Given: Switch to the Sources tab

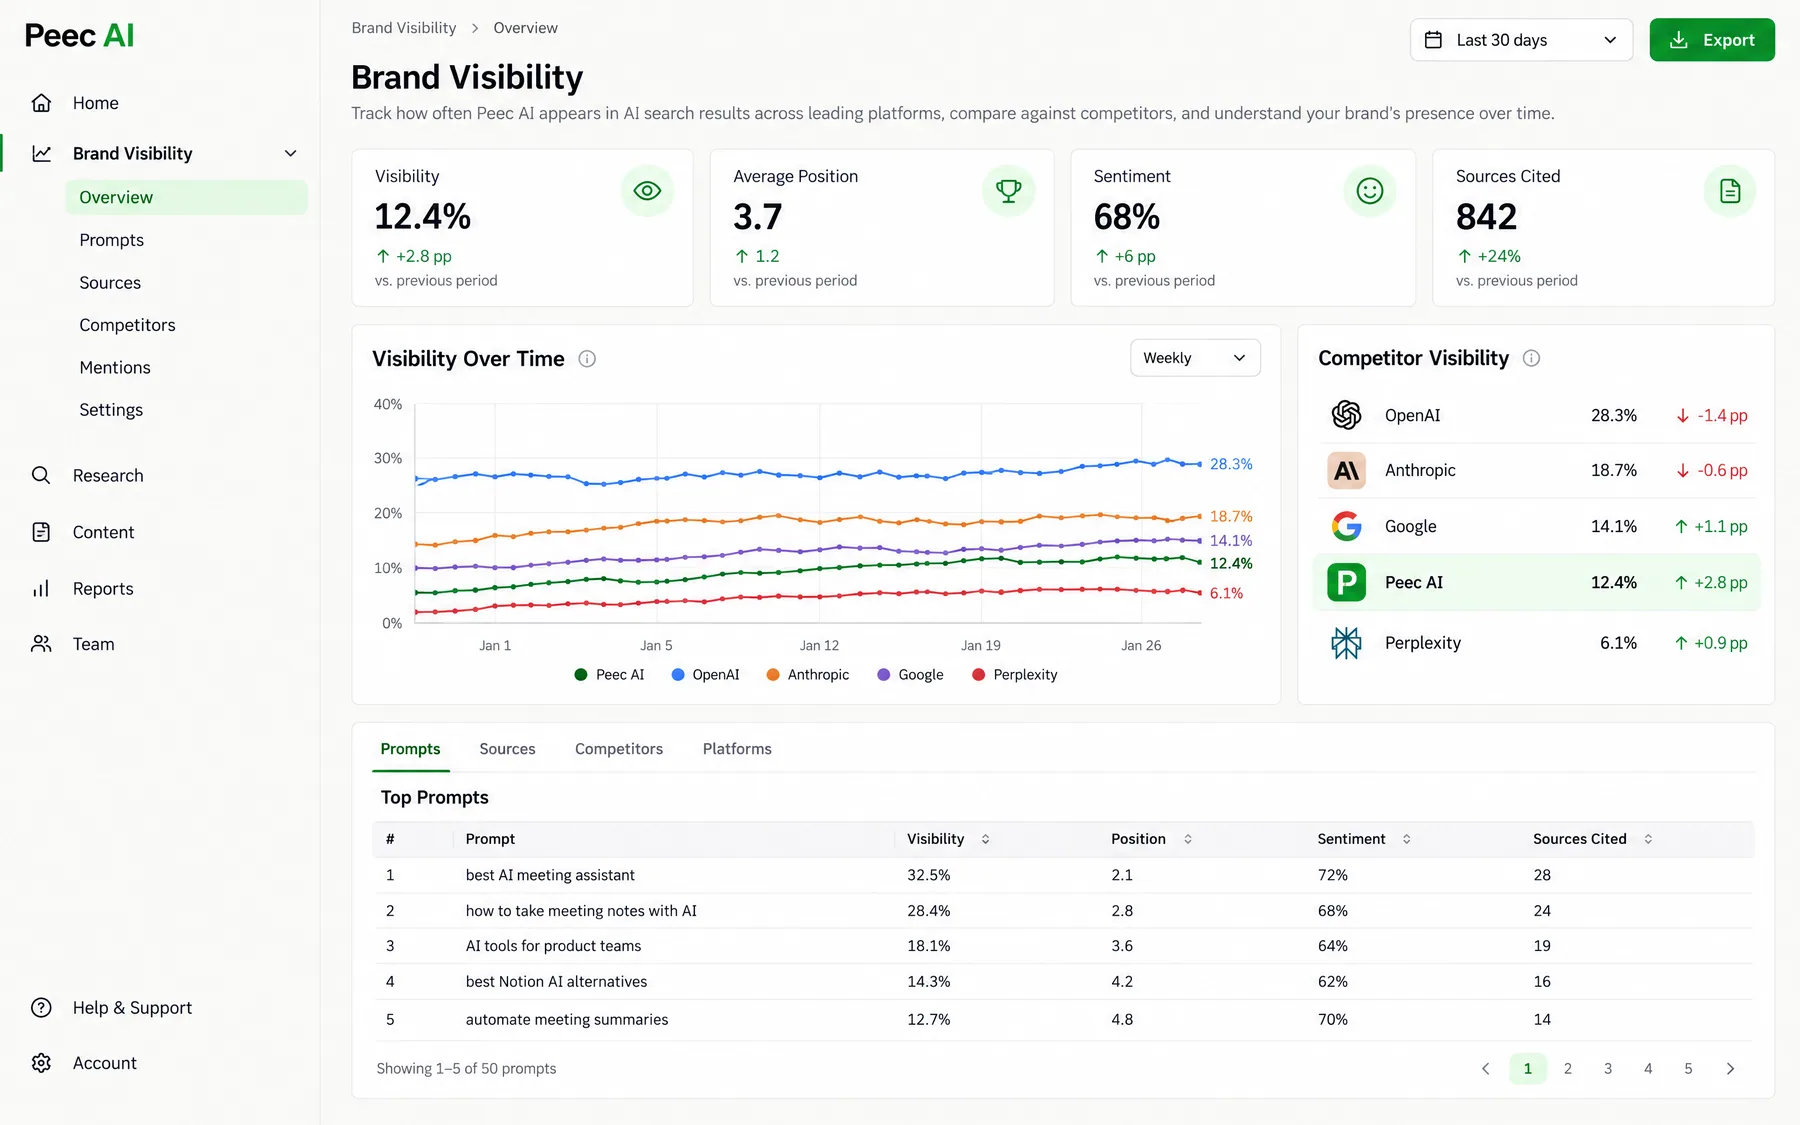Looking at the screenshot, I should 507,749.
